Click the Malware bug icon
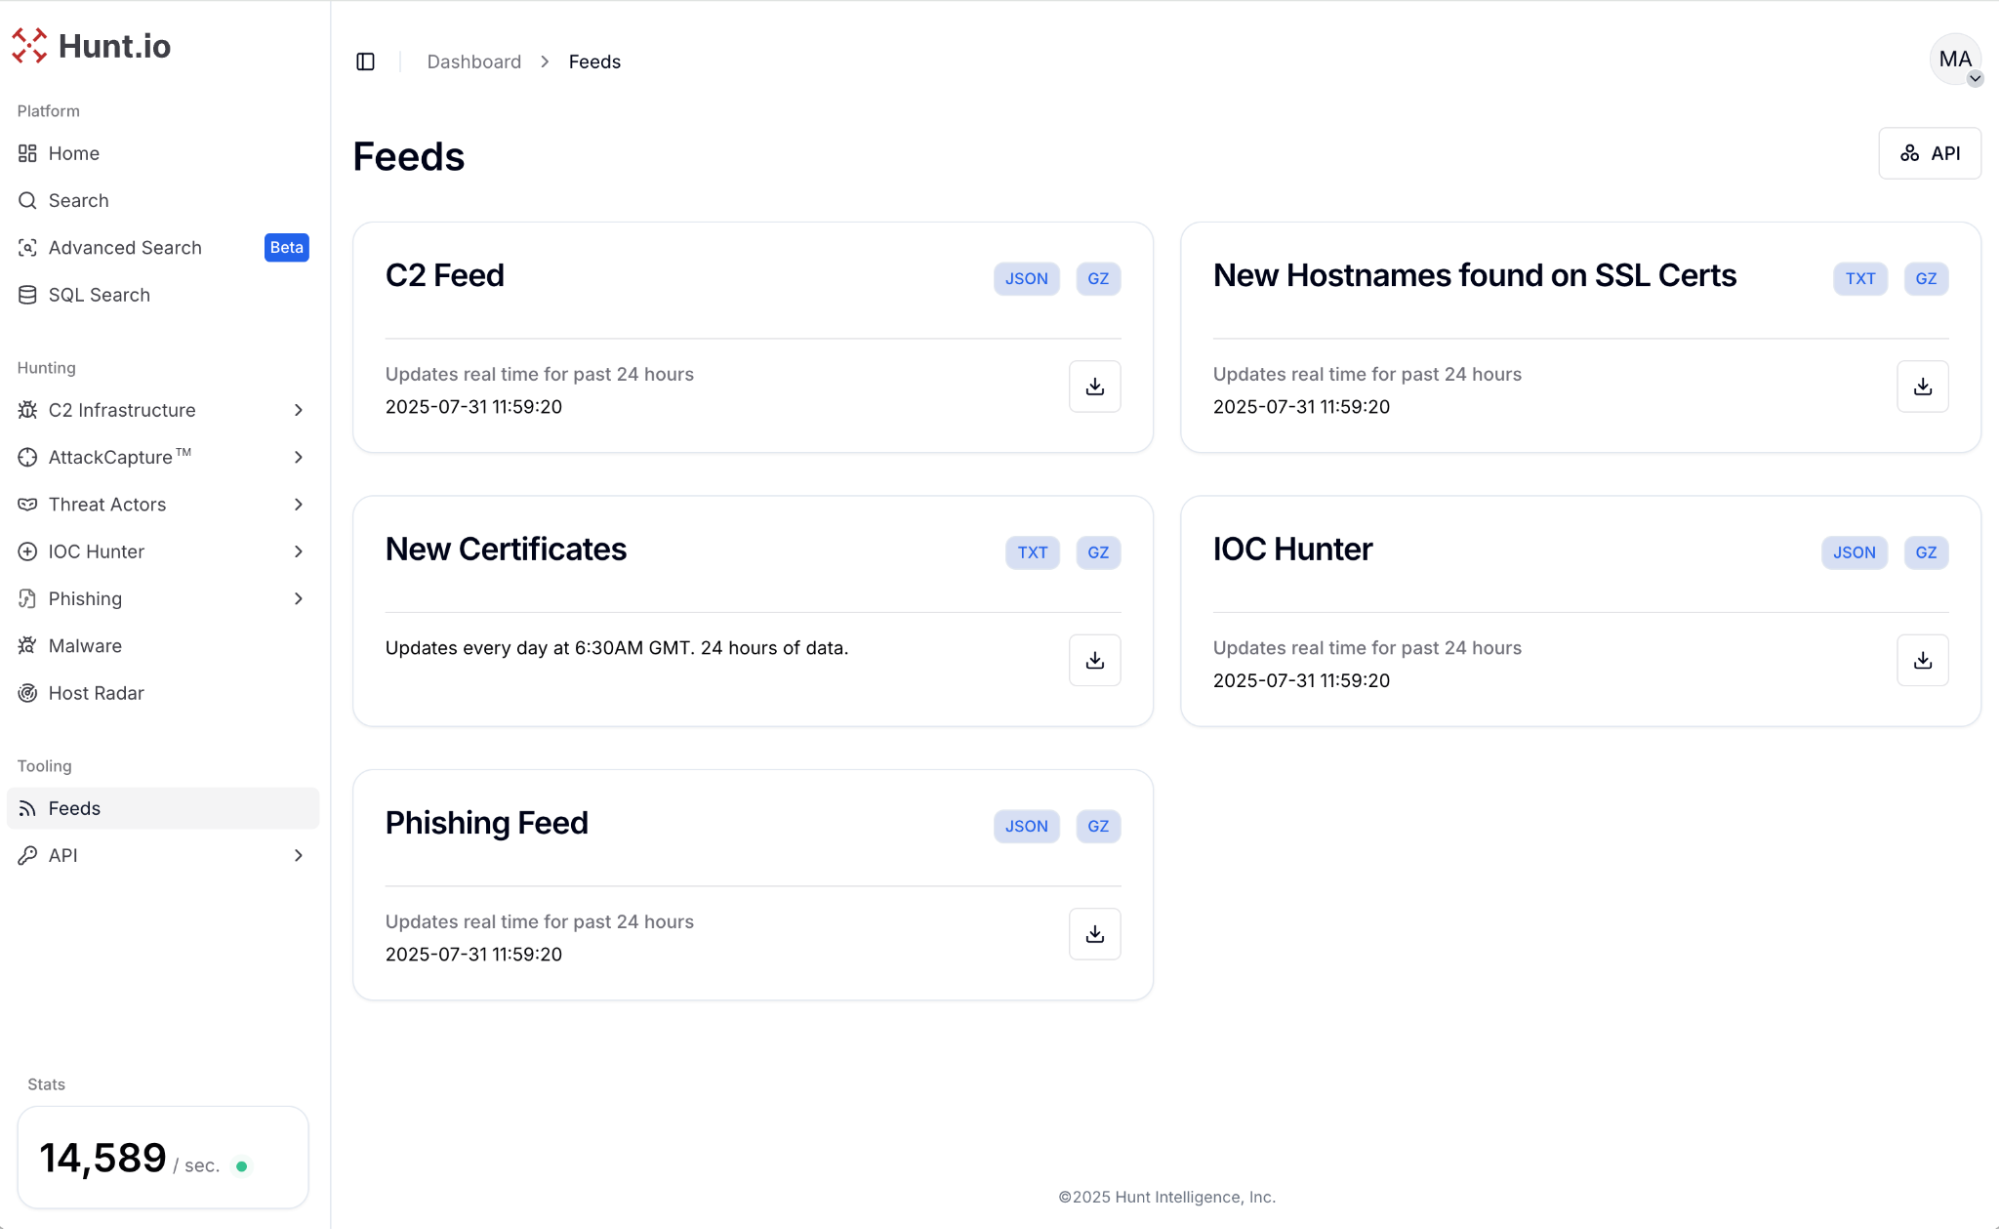1999x1229 pixels. pyautogui.click(x=27, y=645)
